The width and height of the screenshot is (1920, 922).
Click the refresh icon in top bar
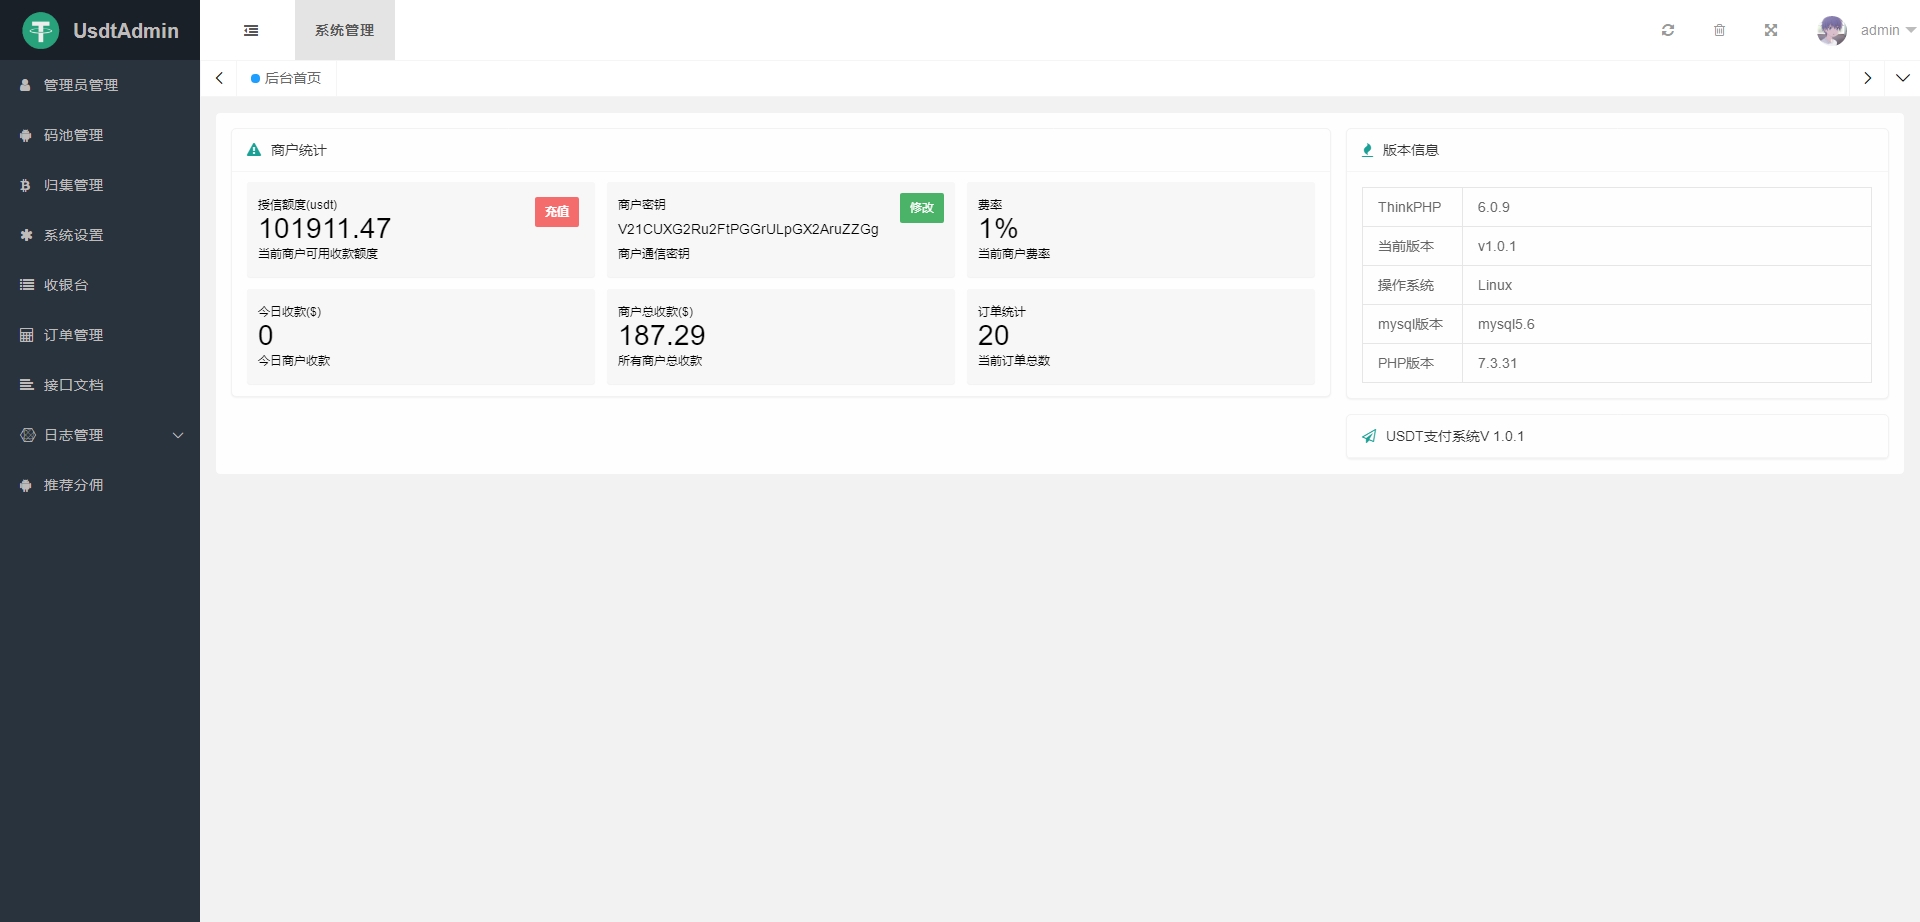(1668, 31)
